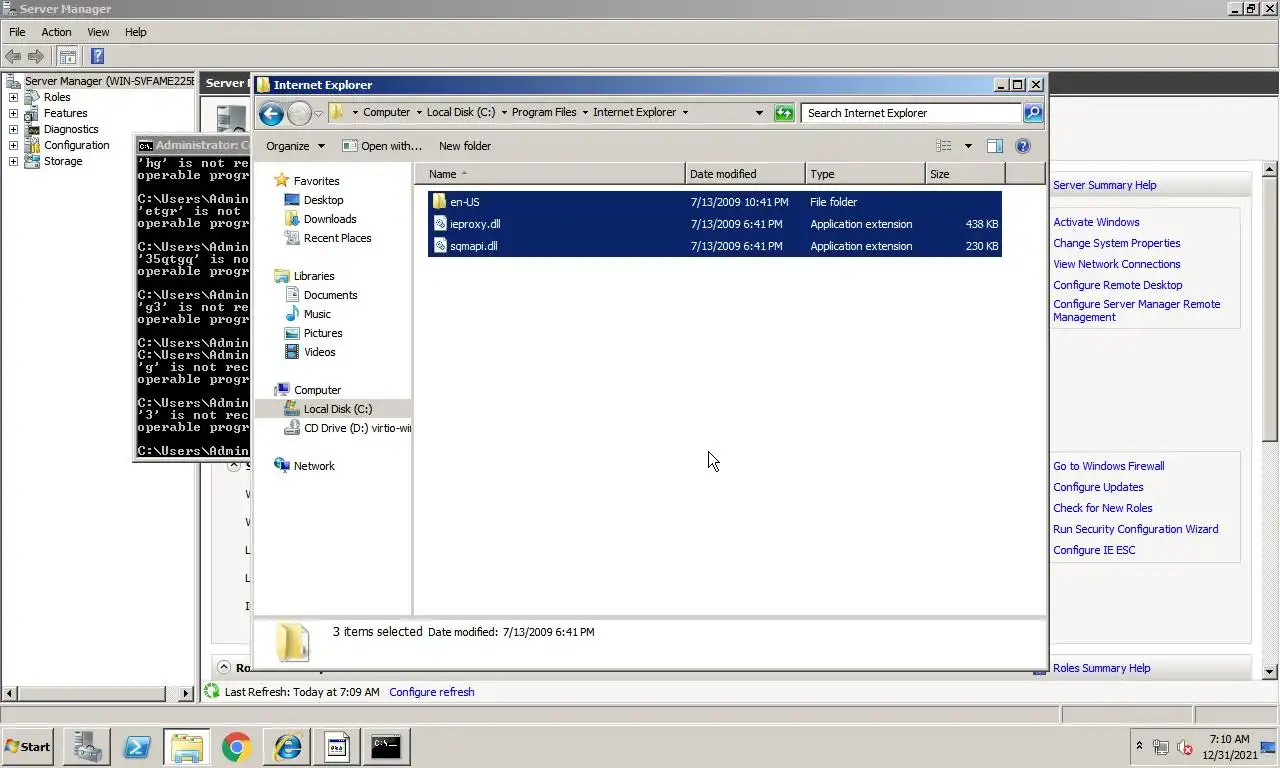Click Go to Windows Firewall link
This screenshot has width=1280, height=768.
point(1108,466)
